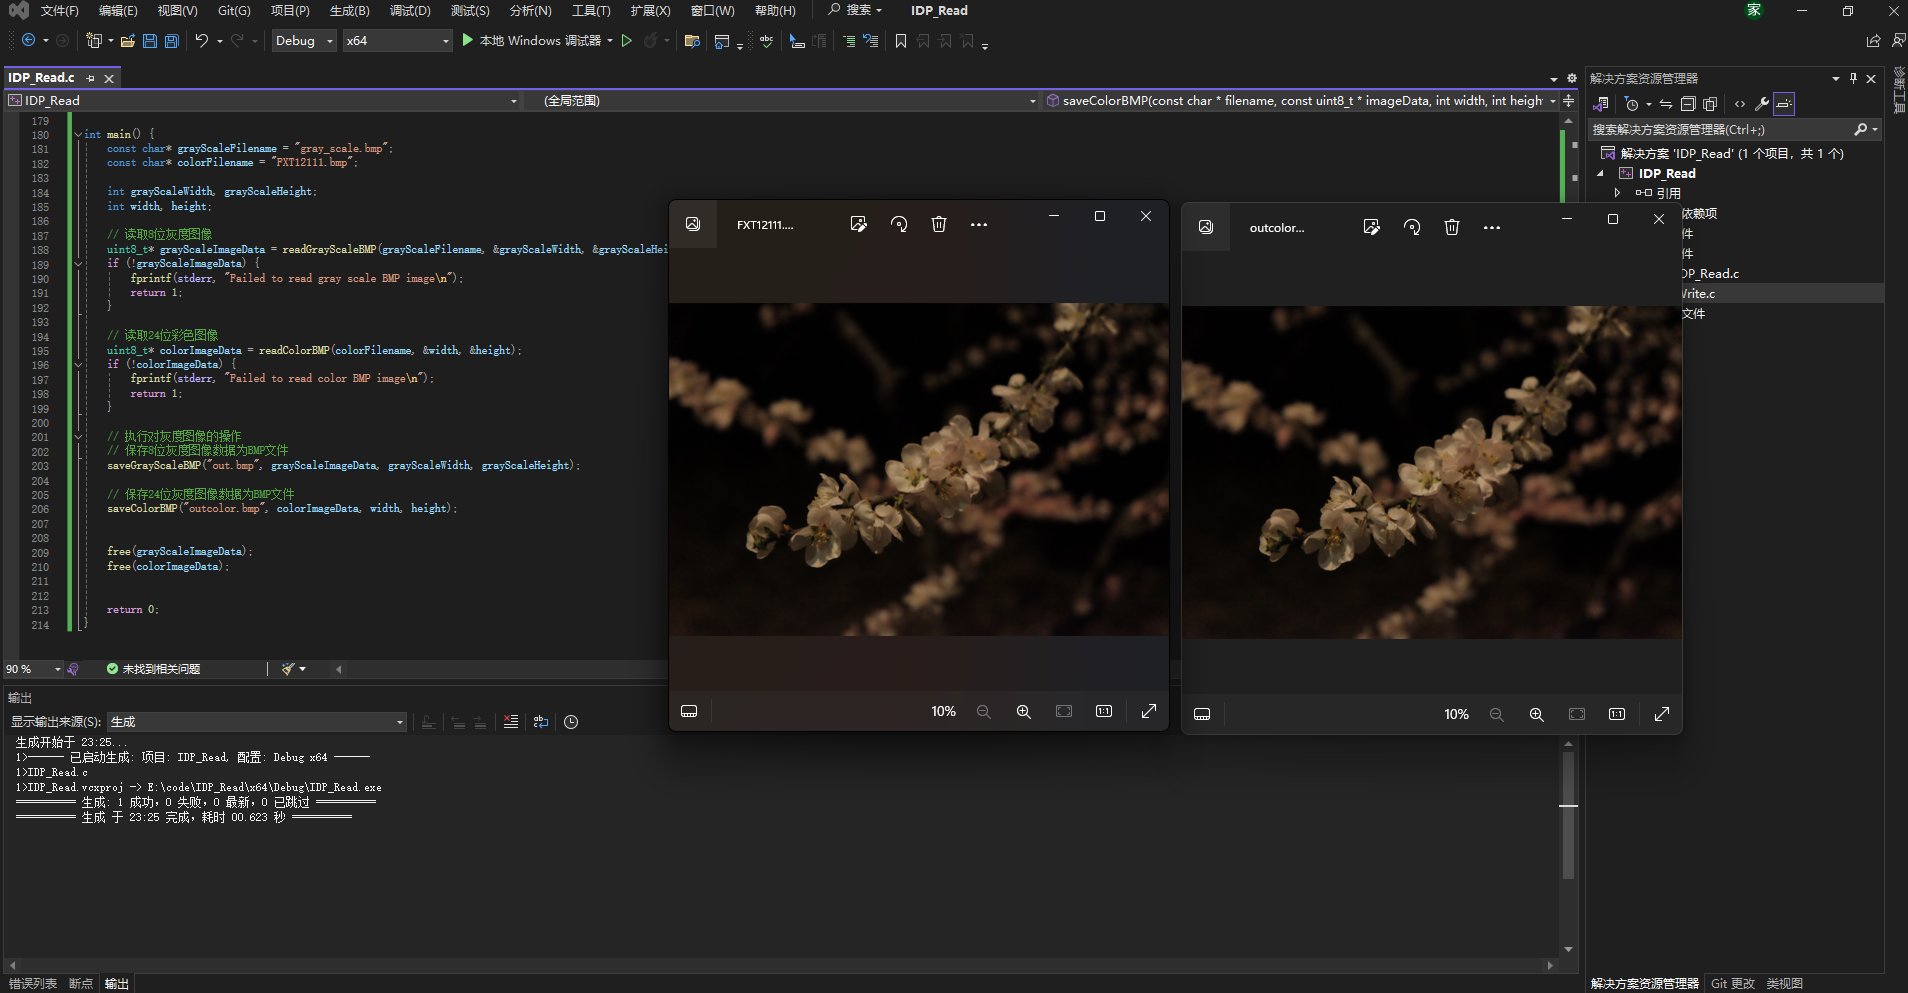This screenshot has width=1908, height=993.
Task: Click the 未找到相关问题 status indicator
Action: click(153, 669)
